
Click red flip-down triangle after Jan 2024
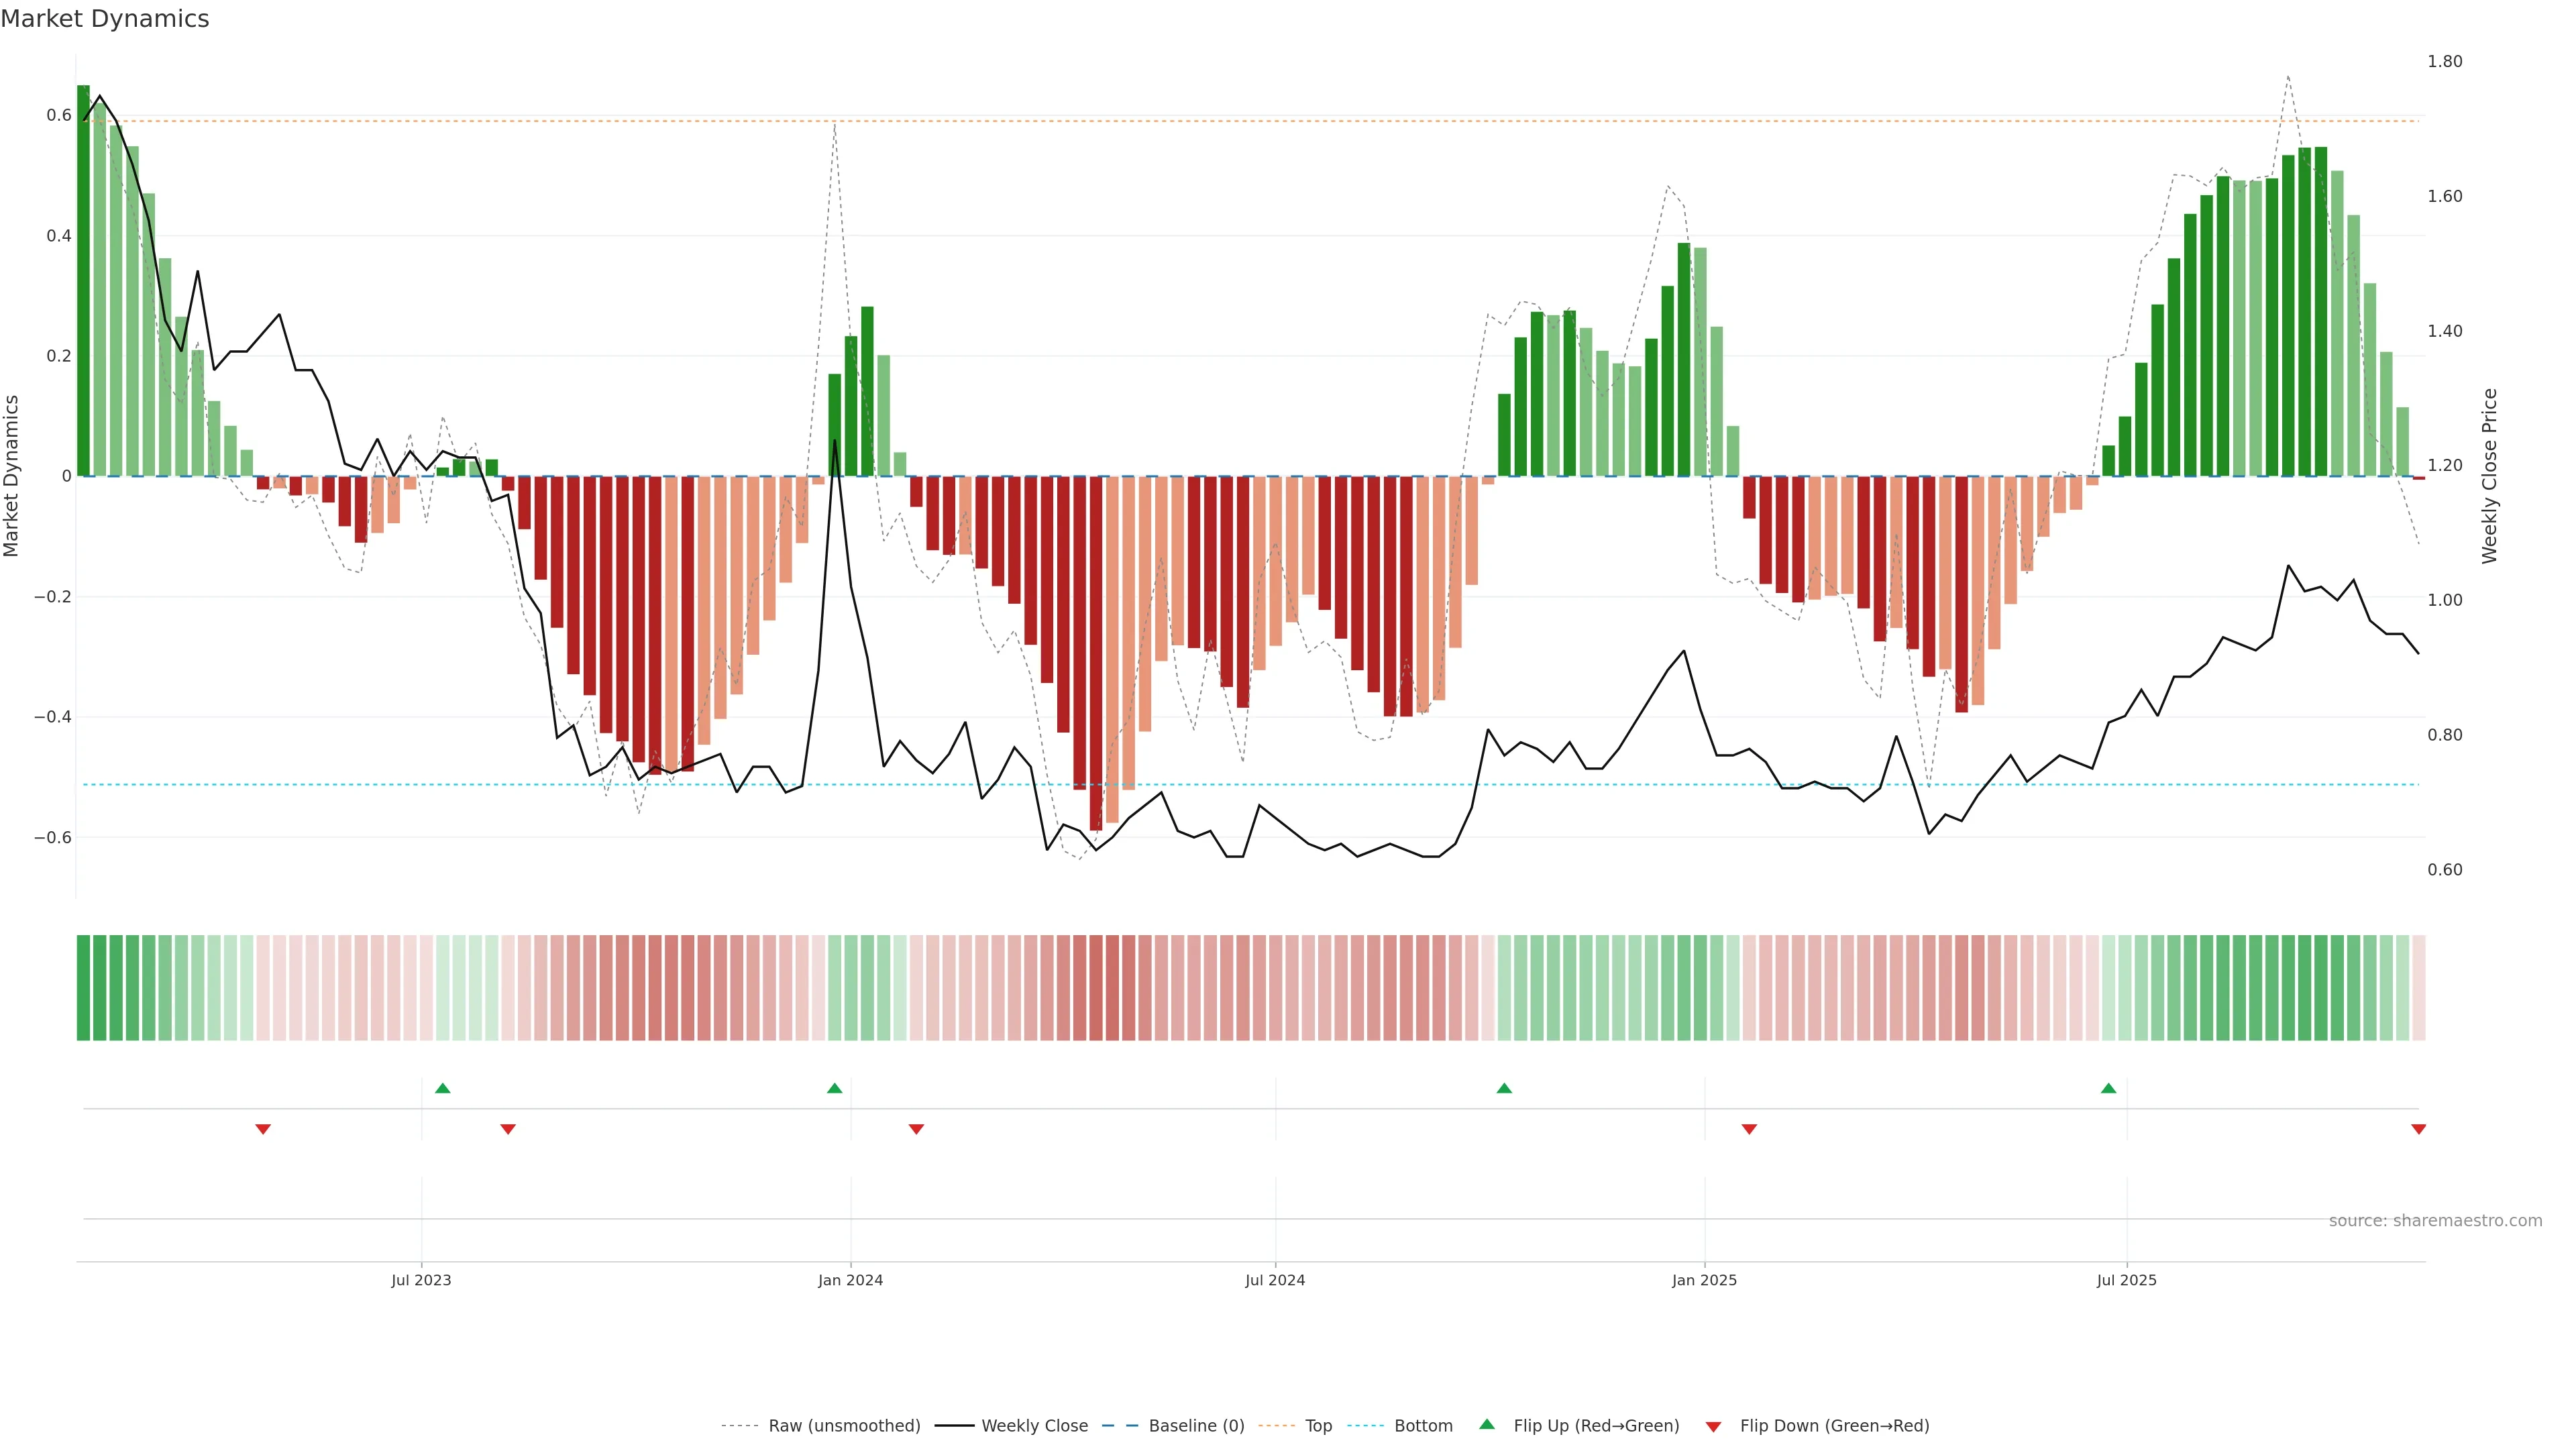pos(916,1129)
